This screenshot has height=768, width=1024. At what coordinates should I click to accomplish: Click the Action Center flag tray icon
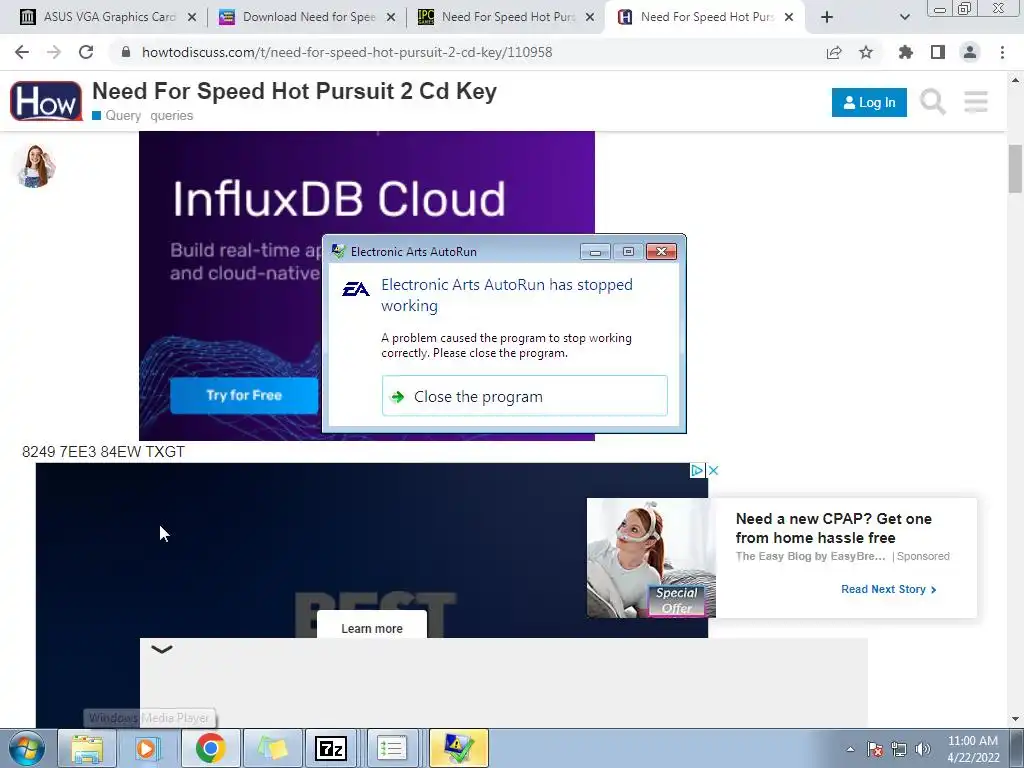[875, 749]
